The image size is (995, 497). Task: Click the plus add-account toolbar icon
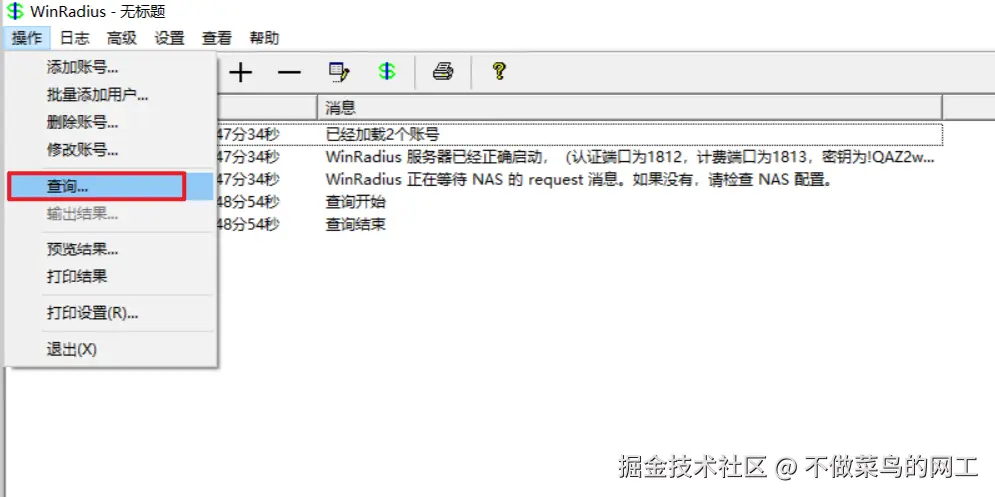pyautogui.click(x=241, y=72)
